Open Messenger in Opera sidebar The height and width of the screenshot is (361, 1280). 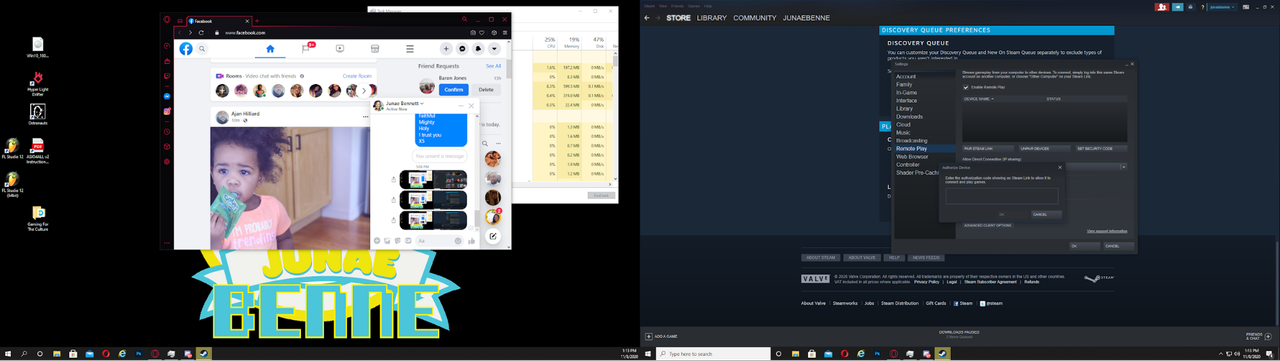[x=167, y=96]
